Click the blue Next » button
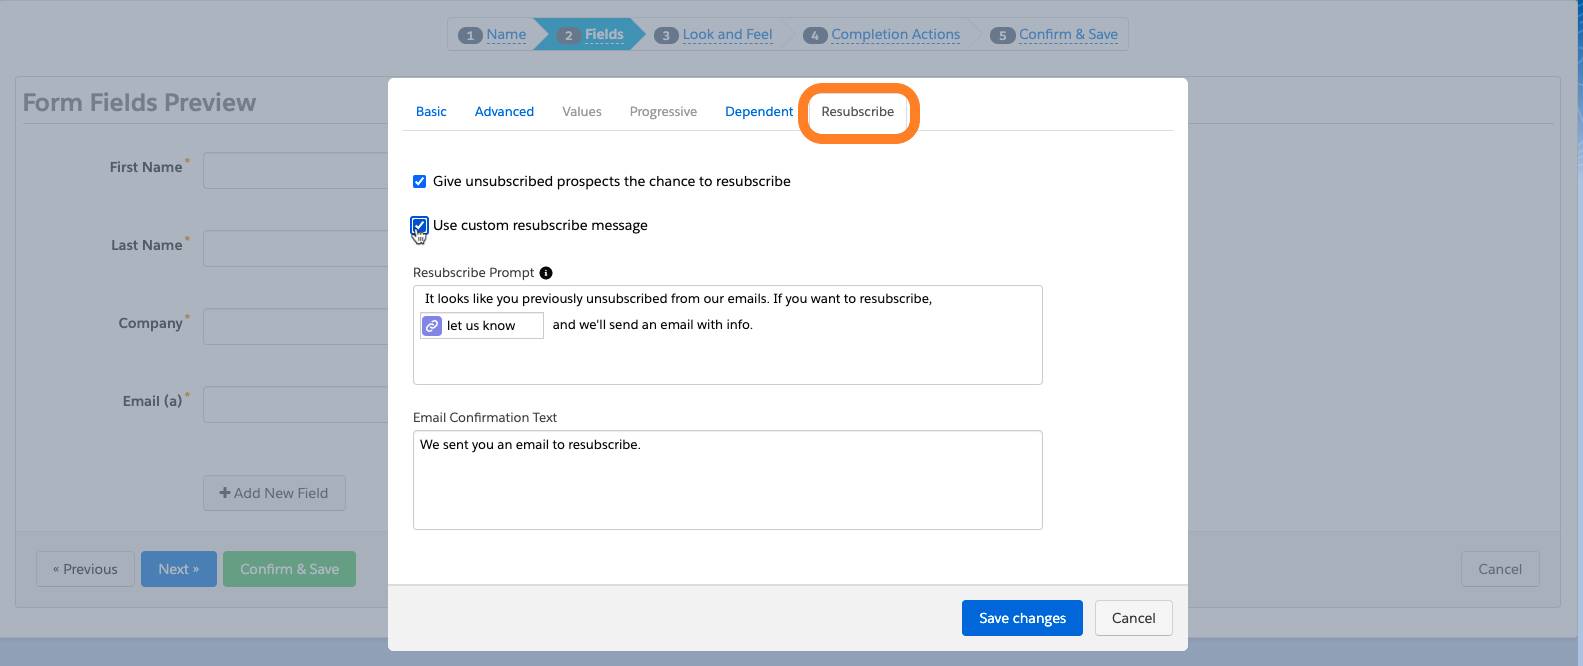This screenshot has height=666, width=1583. pyautogui.click(x=179, y=569)
